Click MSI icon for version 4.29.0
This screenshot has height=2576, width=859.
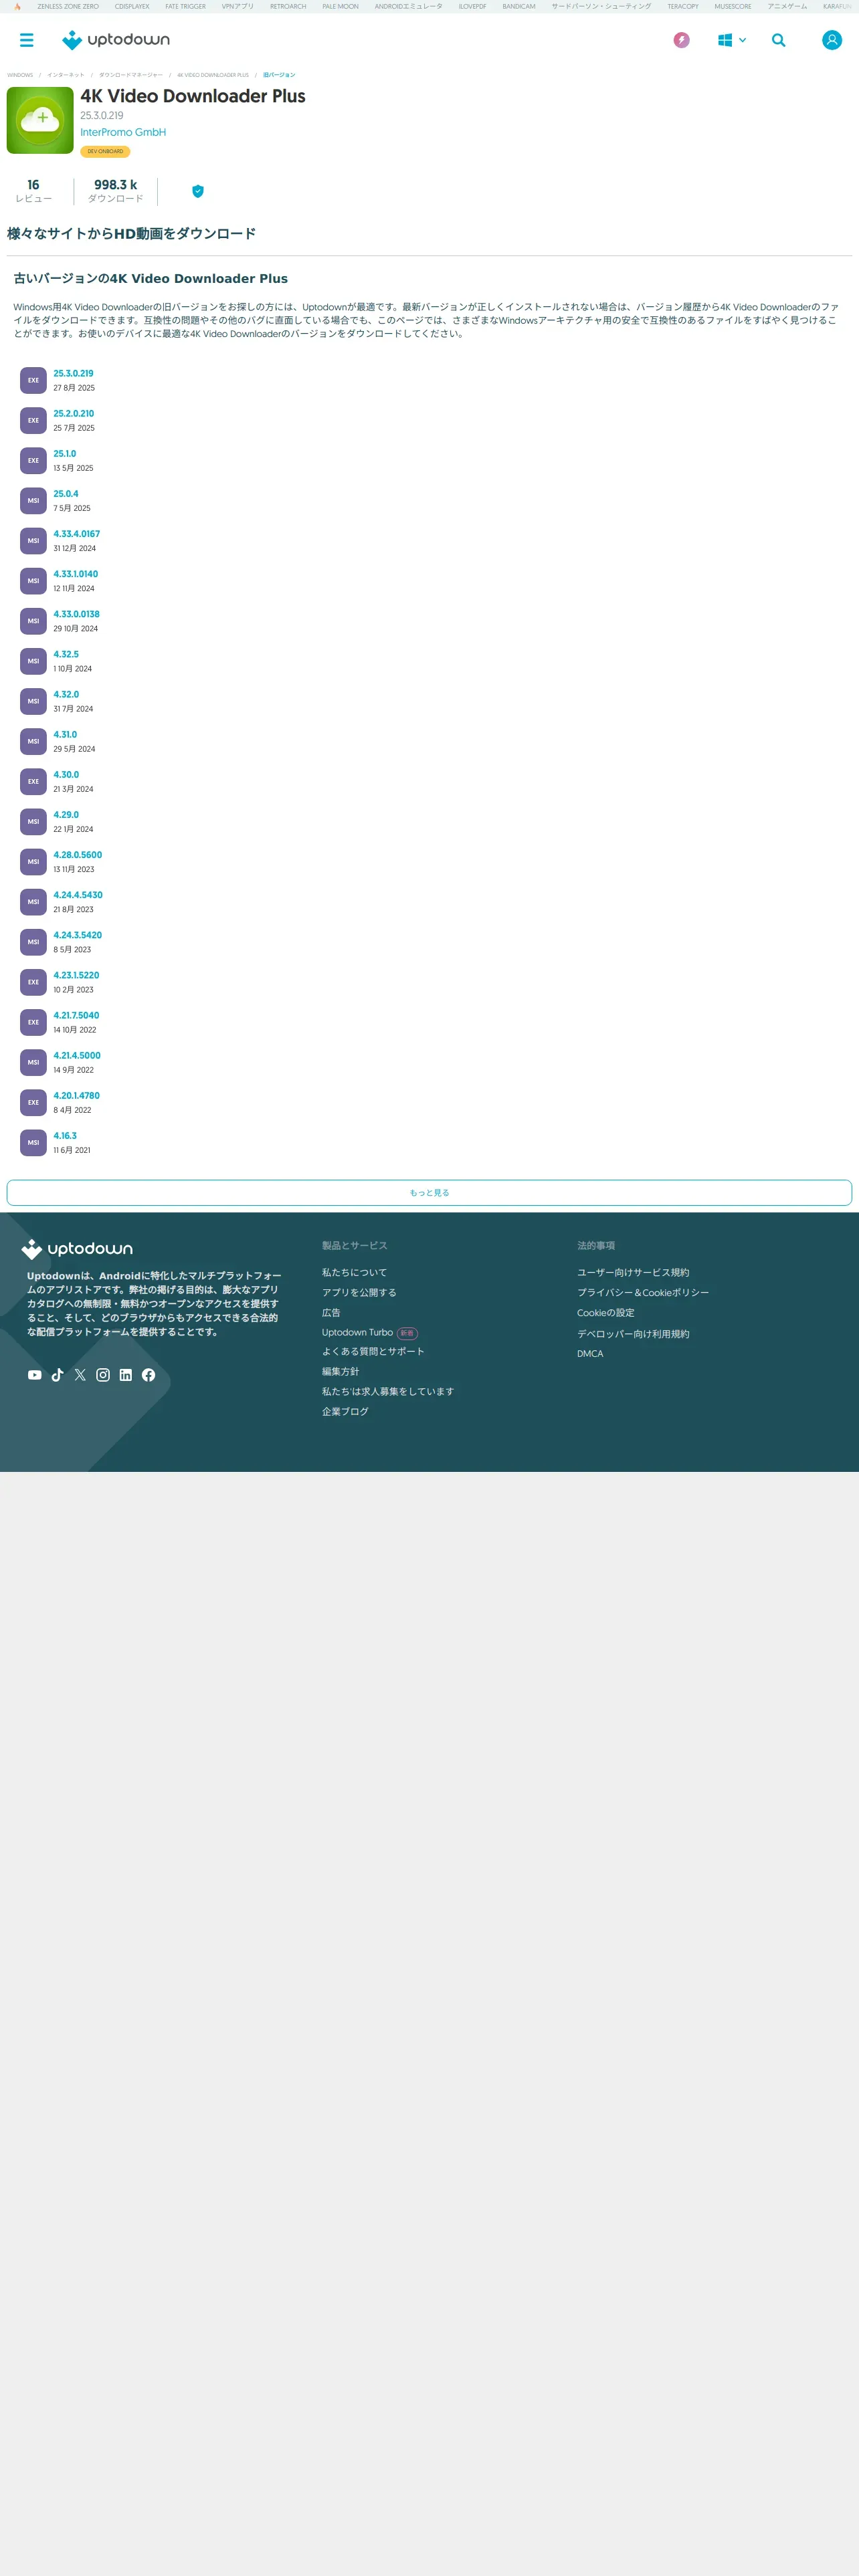pos(33,821)
